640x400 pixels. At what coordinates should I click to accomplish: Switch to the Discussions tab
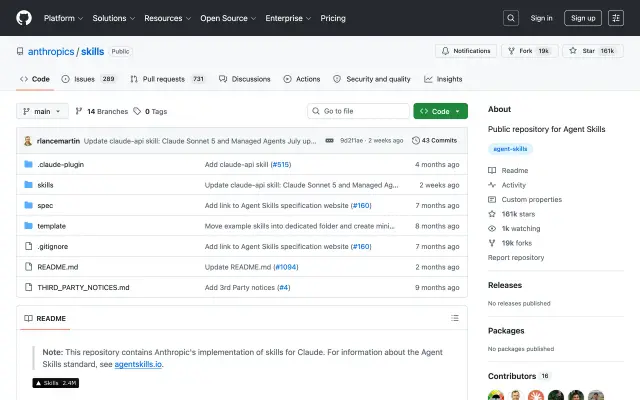click(244, 79)
